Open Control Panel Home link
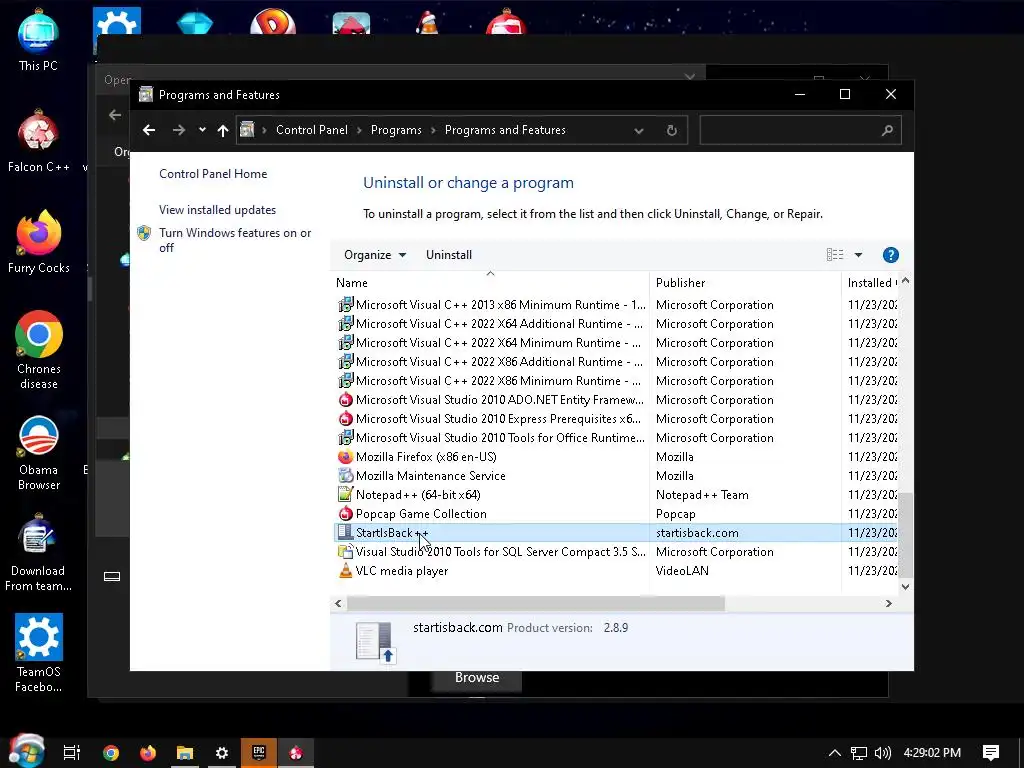This screenshot has width=1024, height=768. pyautogui.click(x=213, y=174)
